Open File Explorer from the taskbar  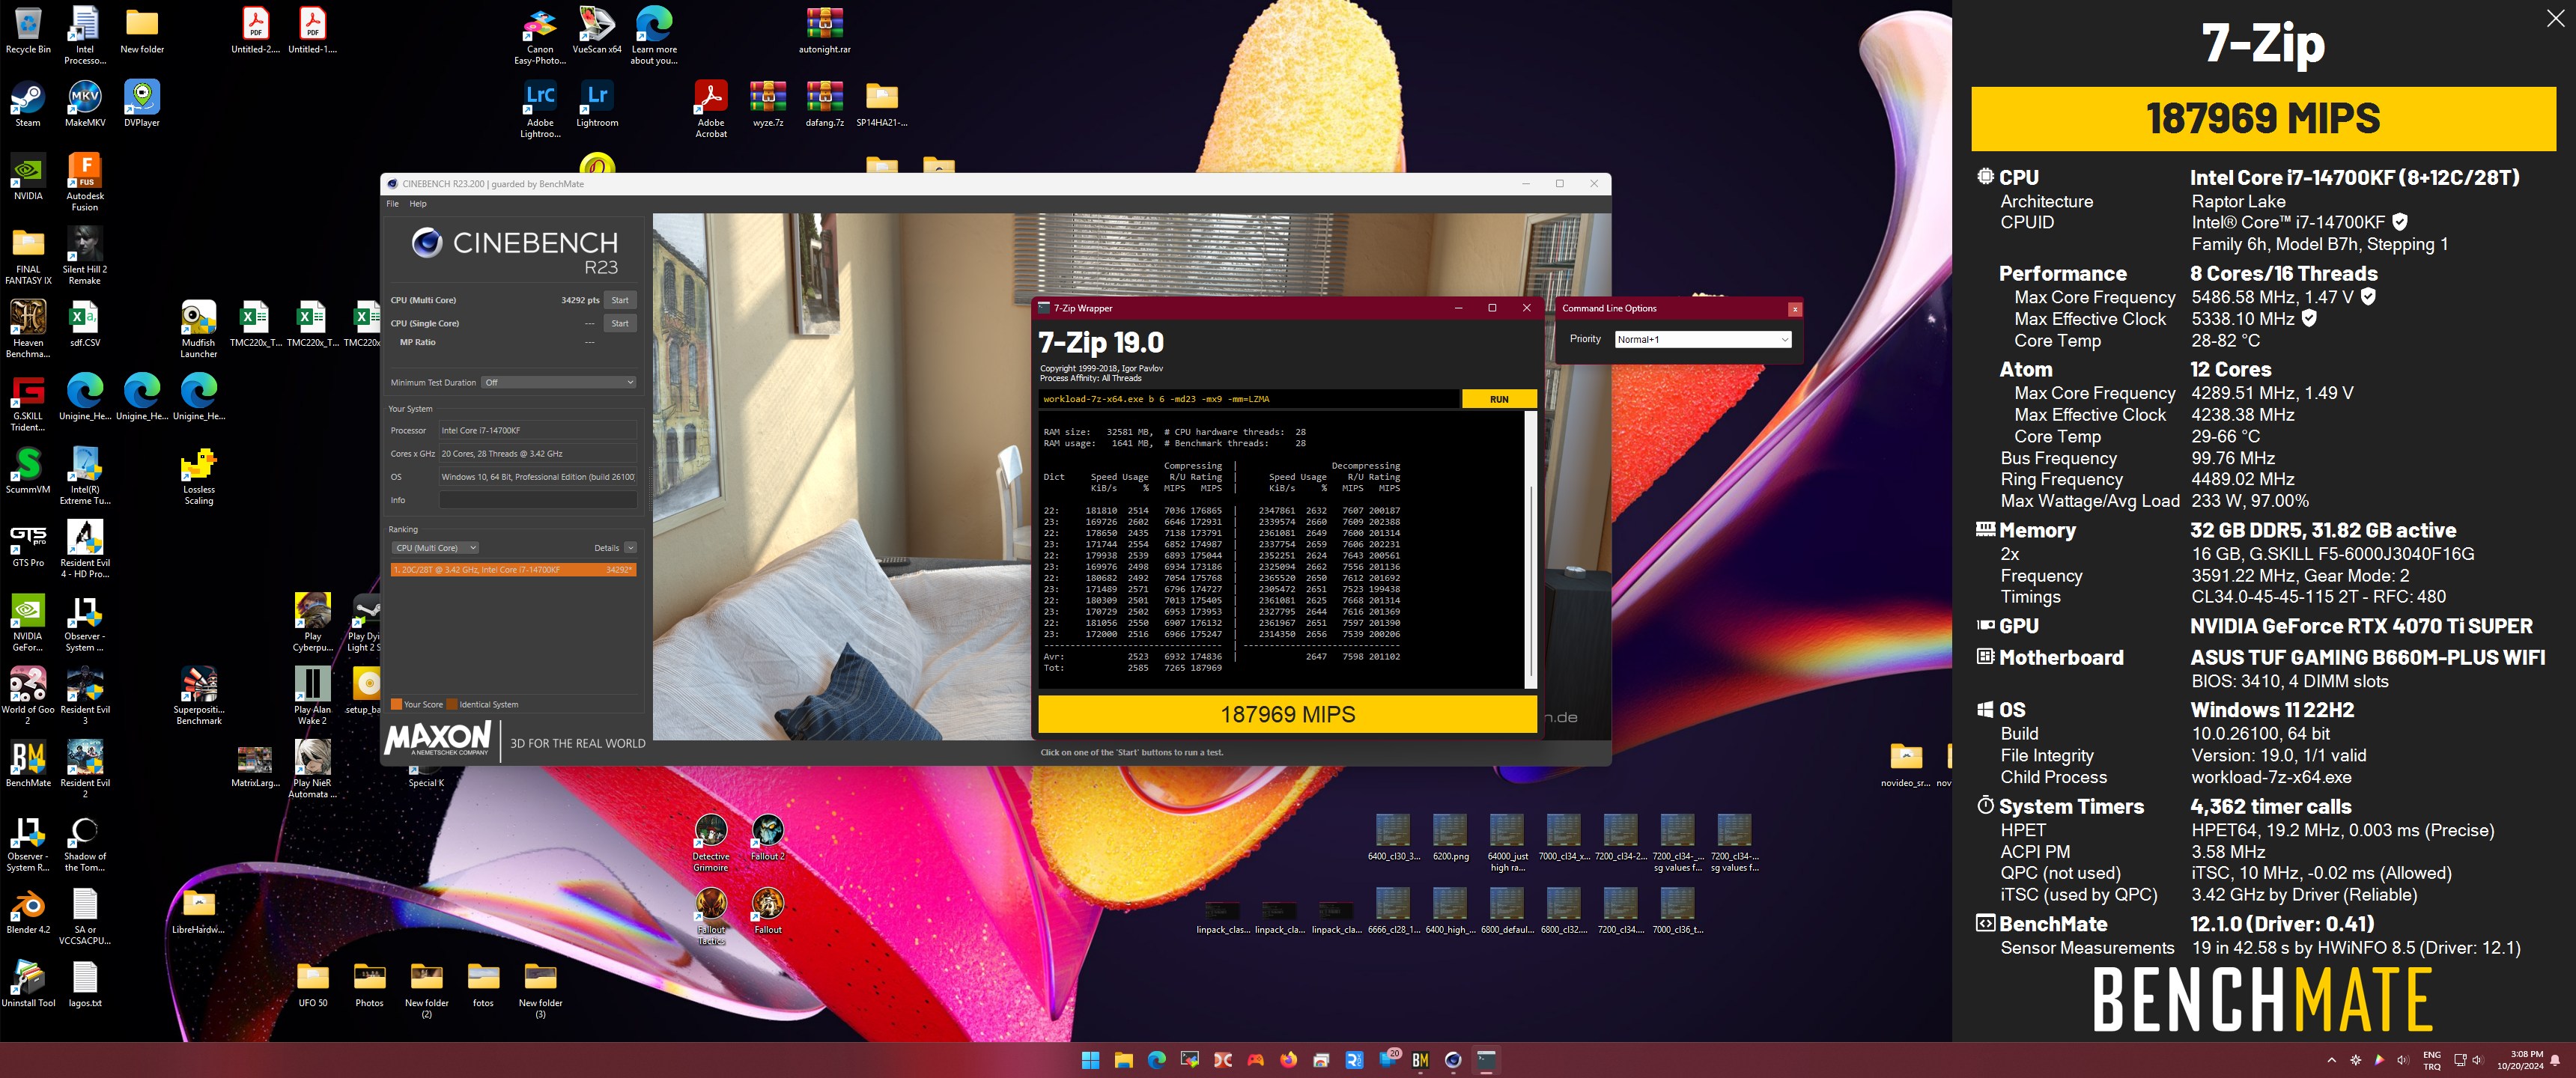coord(1123,1060)
